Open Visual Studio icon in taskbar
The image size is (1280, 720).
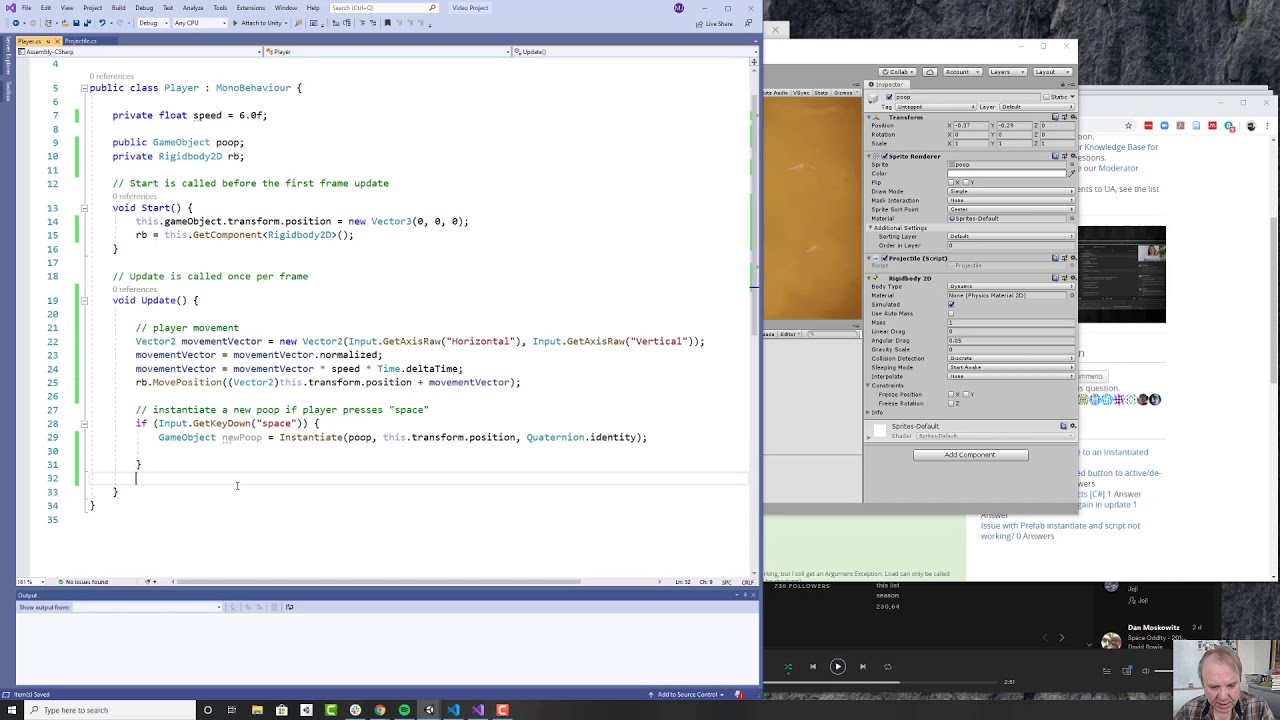pyautogui.click(x=478, y=710)
